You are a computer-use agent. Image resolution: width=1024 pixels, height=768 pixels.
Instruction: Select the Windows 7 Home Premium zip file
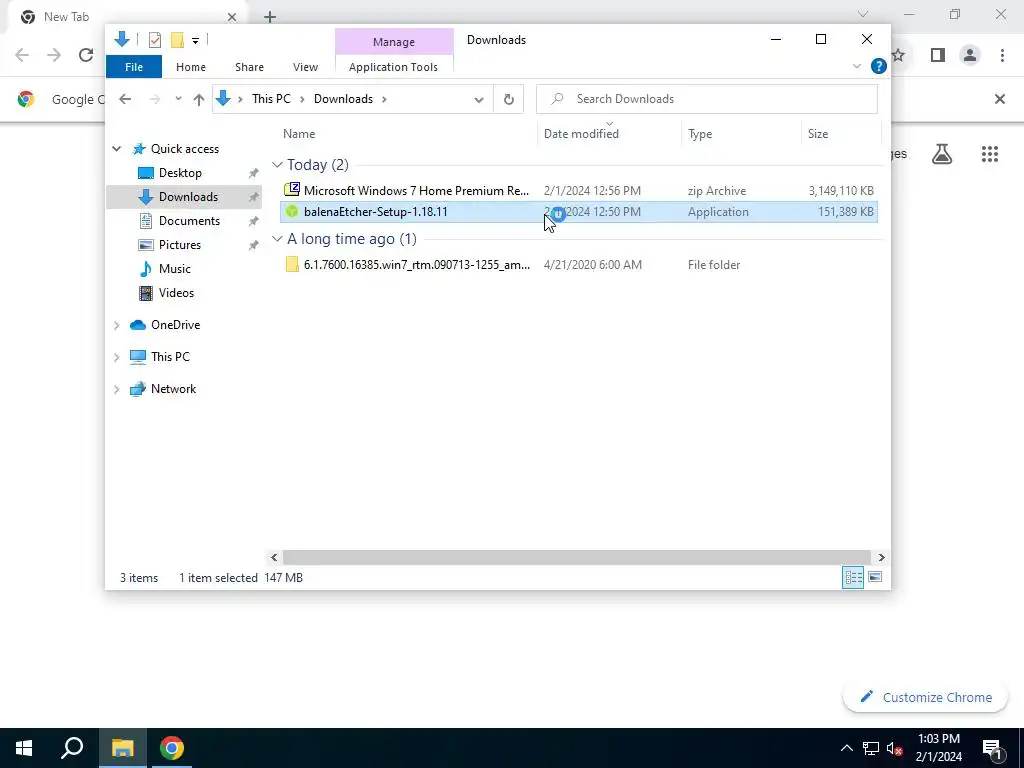[x=579, y=191]
